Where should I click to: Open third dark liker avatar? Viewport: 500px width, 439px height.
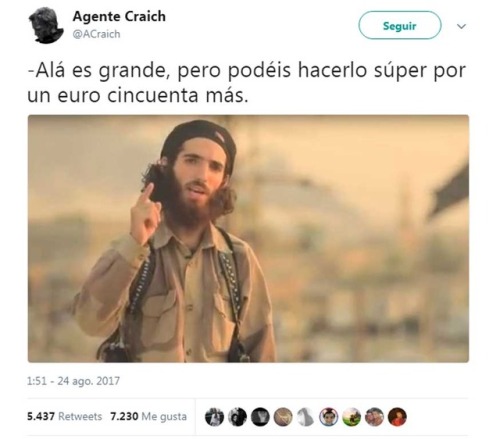[260, 417]
